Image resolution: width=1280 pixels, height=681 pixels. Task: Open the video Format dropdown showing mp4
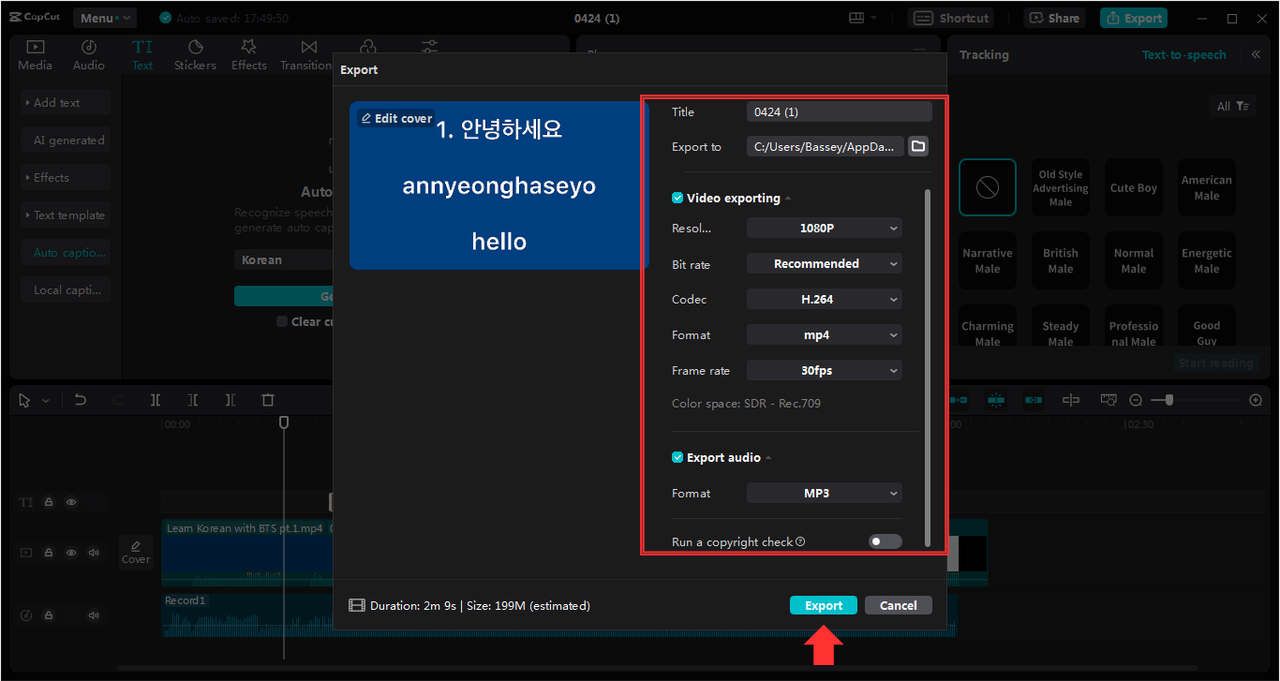tap(824, 335)
